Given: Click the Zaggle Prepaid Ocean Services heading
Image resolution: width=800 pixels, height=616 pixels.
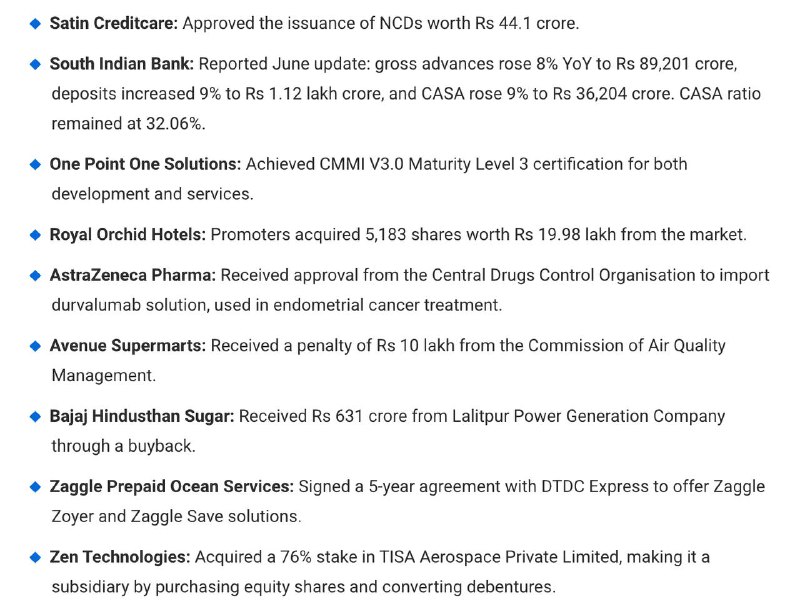Looking at the screenshot, I should (x=171, y=487).
